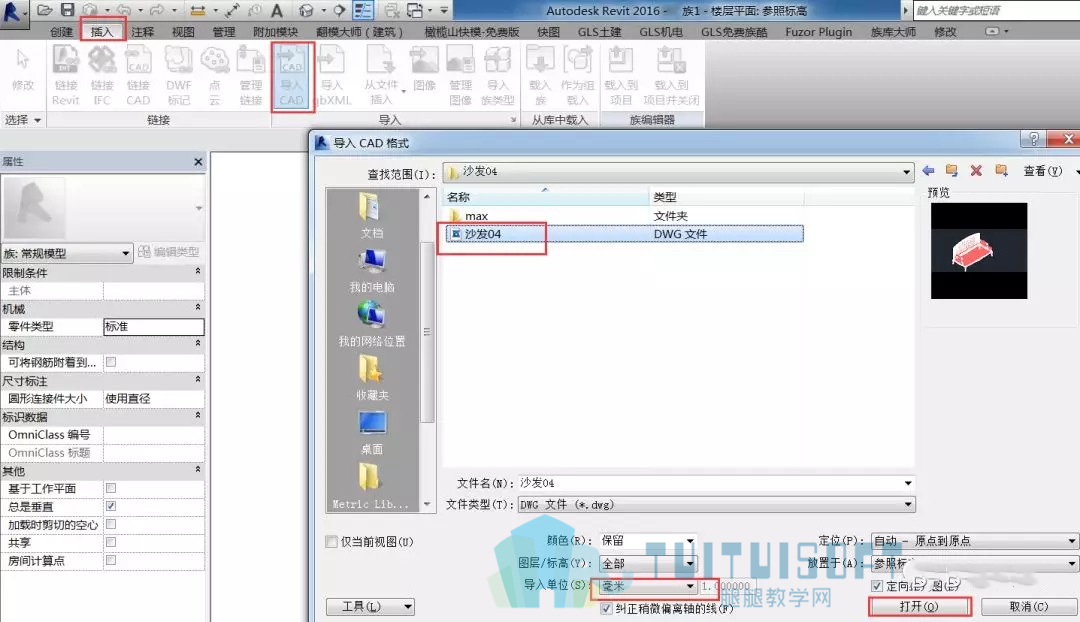
Task: Click the 工具 (Tools) button
Action: point(370,606)
